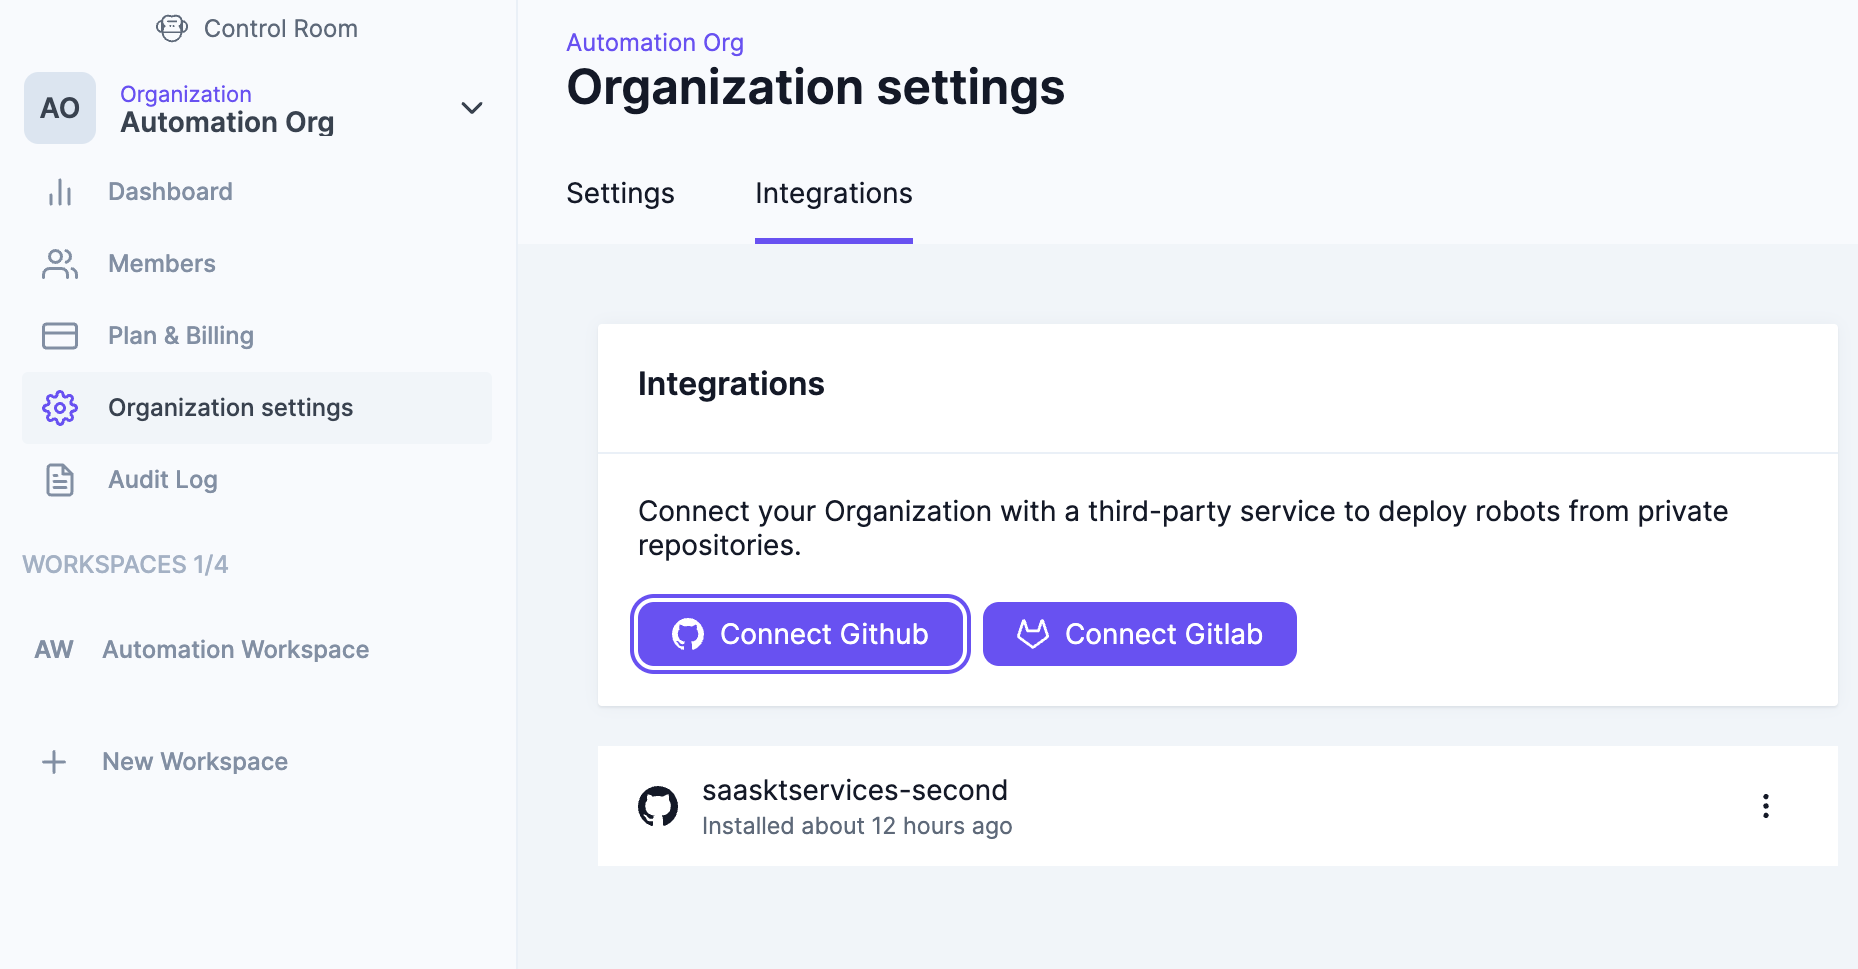Select Organization settings in sidebar
The height and width of the screenshot is (969, 1858).
coord(257,408)
